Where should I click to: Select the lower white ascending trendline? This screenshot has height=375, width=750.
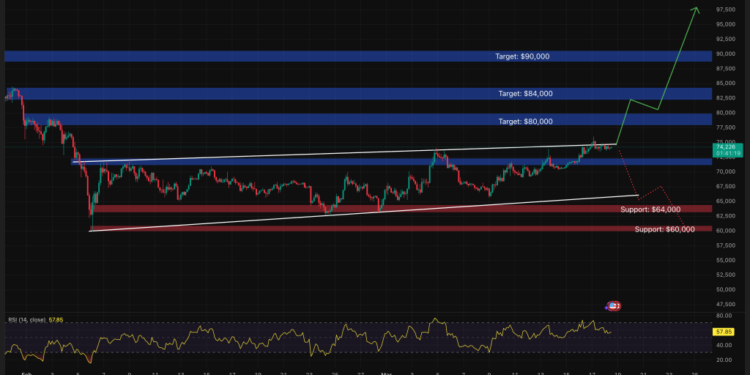(x=364, y=213)
